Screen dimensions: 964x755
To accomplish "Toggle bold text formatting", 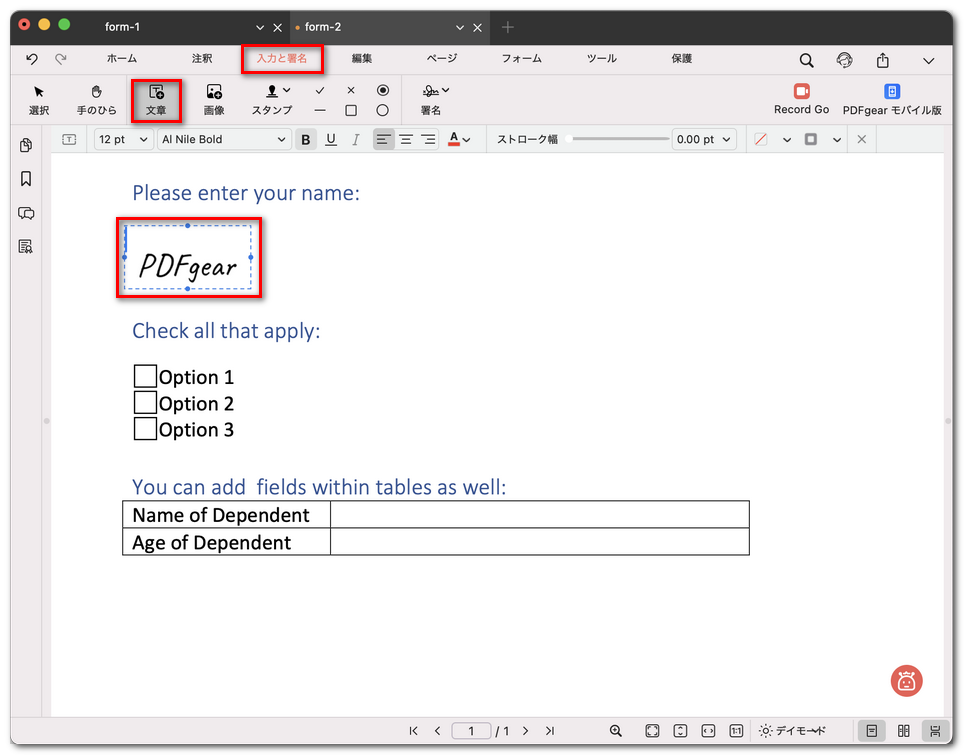I will (x=306, y=140).
